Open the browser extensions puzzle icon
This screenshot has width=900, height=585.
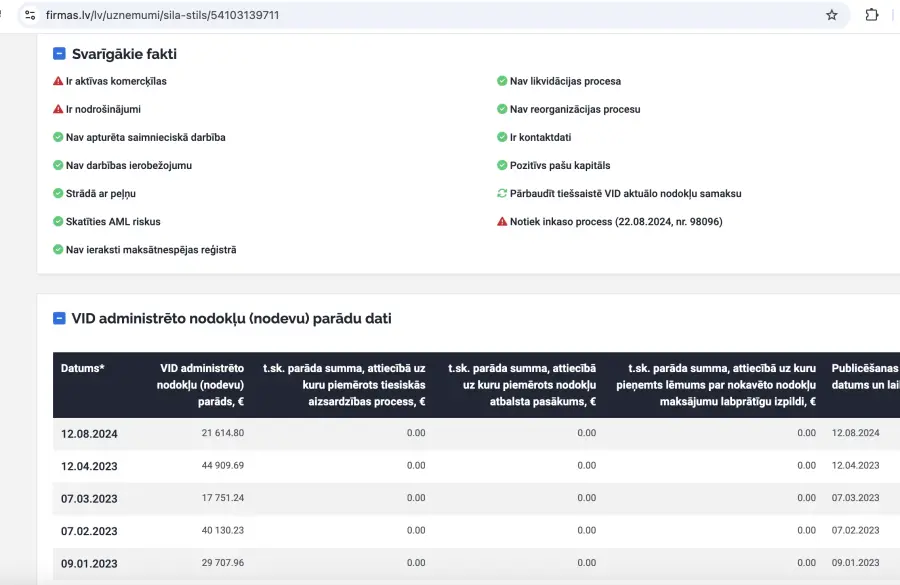coord(871,15)
